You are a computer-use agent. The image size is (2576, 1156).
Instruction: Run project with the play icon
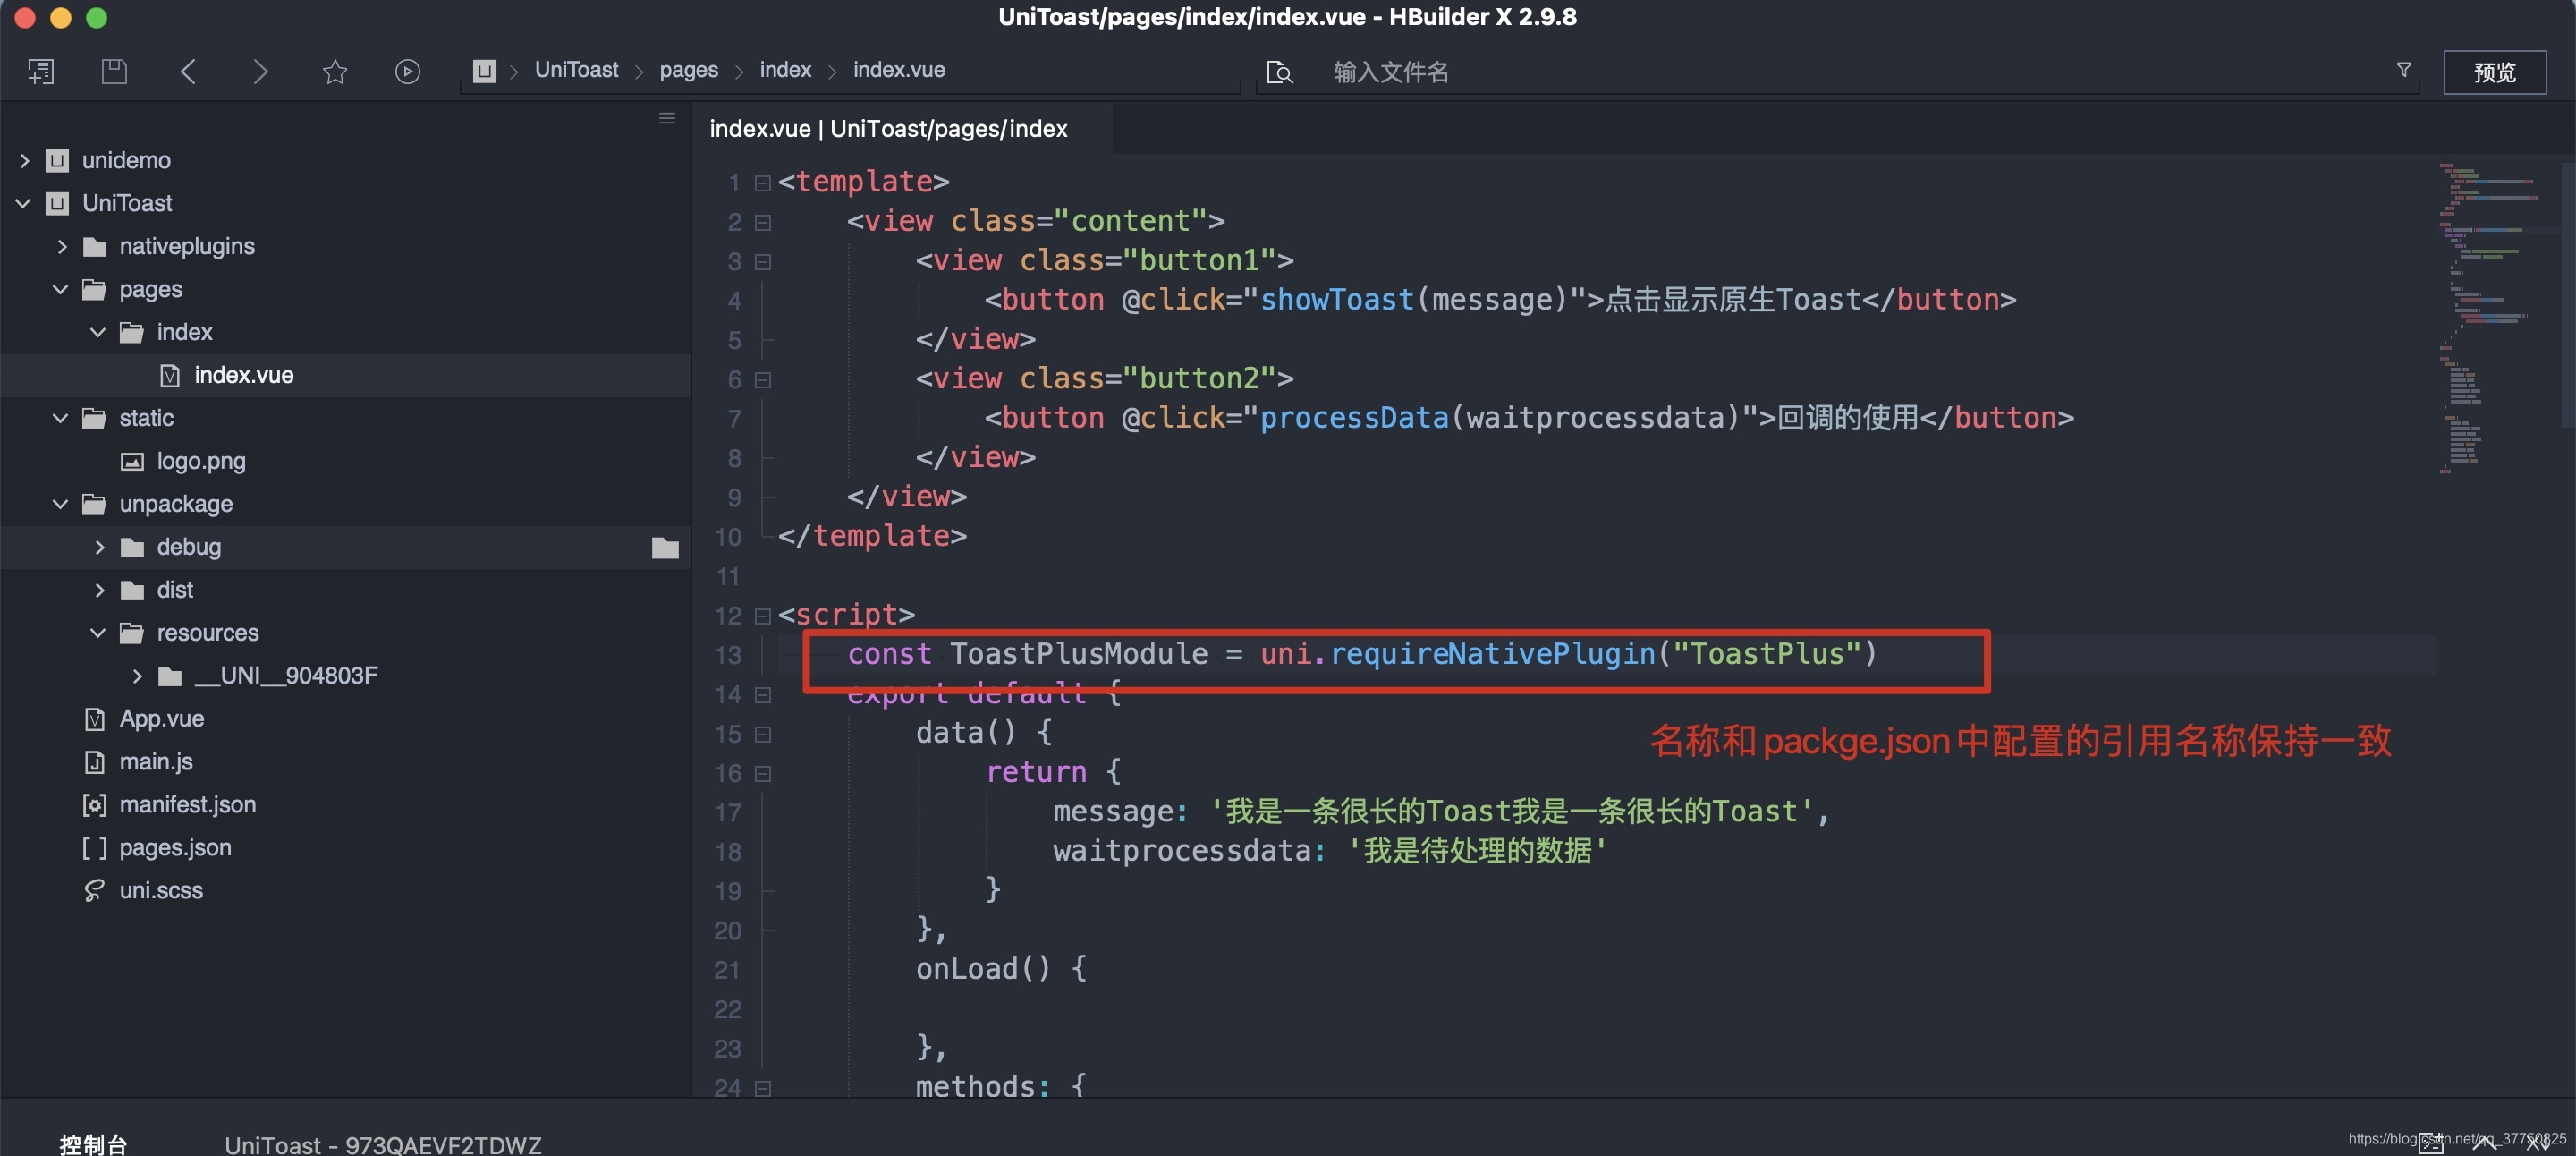point(407,71)
